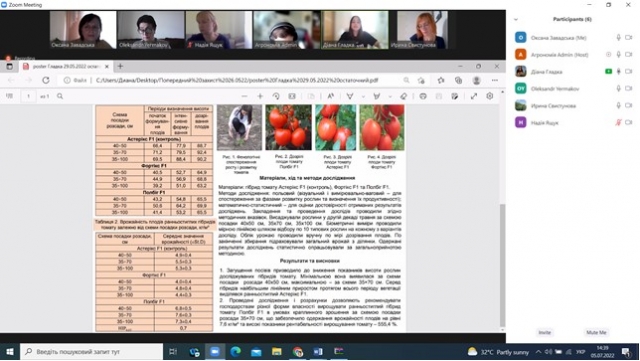This screenshot has height=361, width=640.
Task: Open browser Collections icon
Action: pos(458,80)
